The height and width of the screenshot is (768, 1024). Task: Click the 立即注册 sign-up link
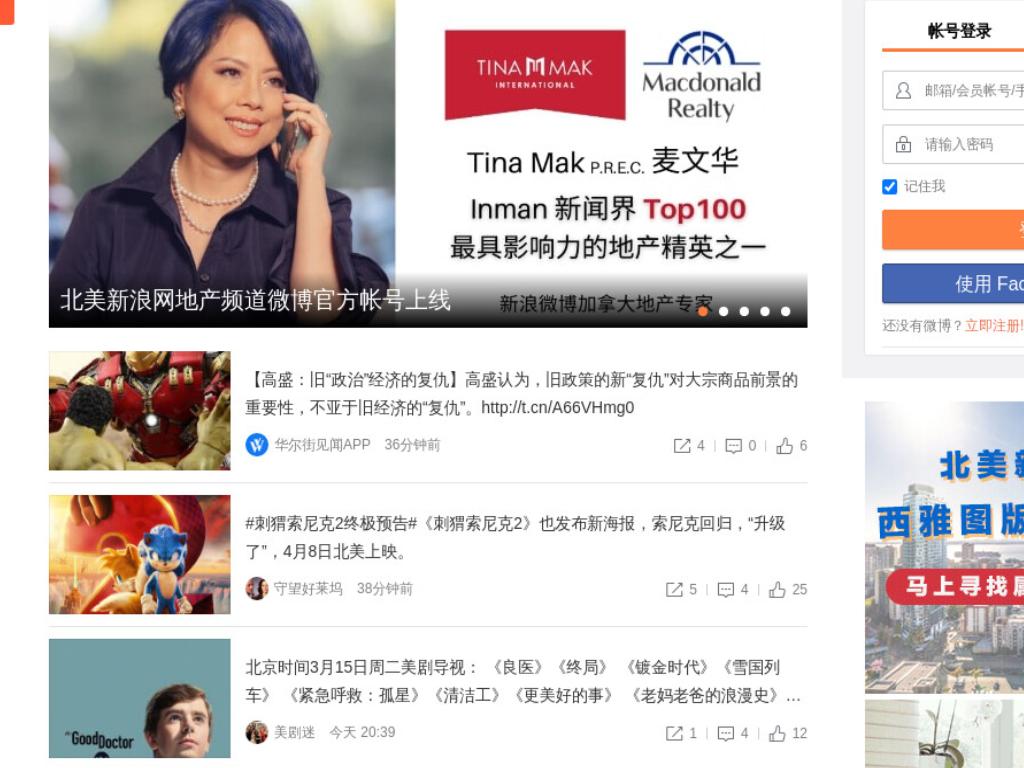coord(994,325)
